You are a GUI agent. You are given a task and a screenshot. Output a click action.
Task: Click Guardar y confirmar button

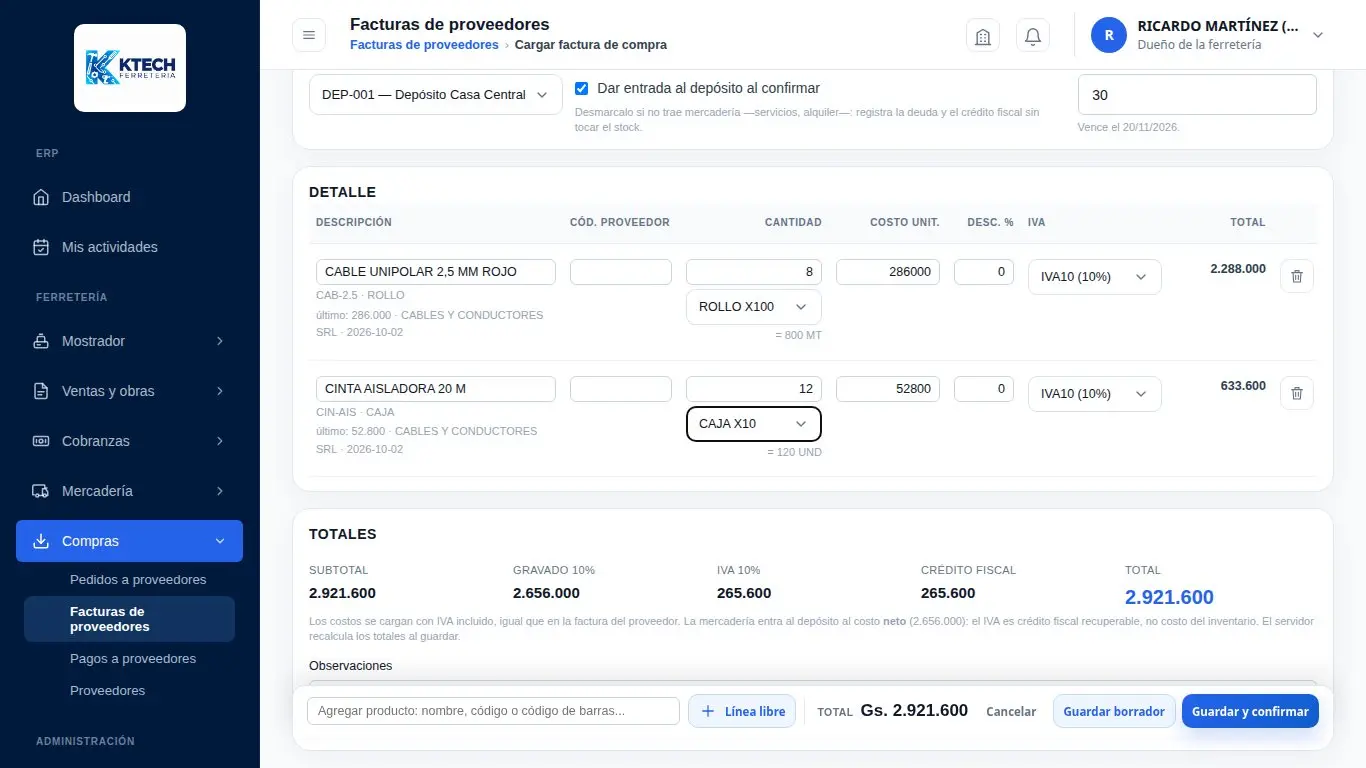(1250, 711)
